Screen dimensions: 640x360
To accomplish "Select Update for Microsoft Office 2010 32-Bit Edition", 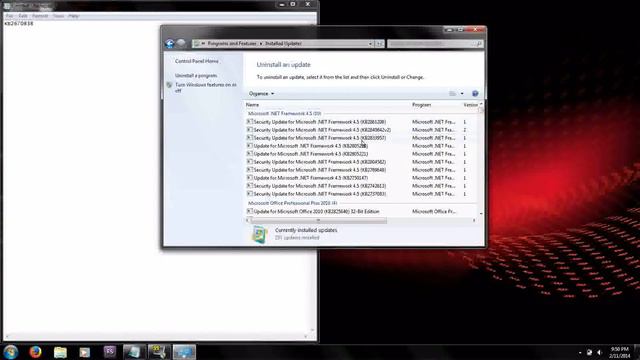I will (x=361, y=211).
